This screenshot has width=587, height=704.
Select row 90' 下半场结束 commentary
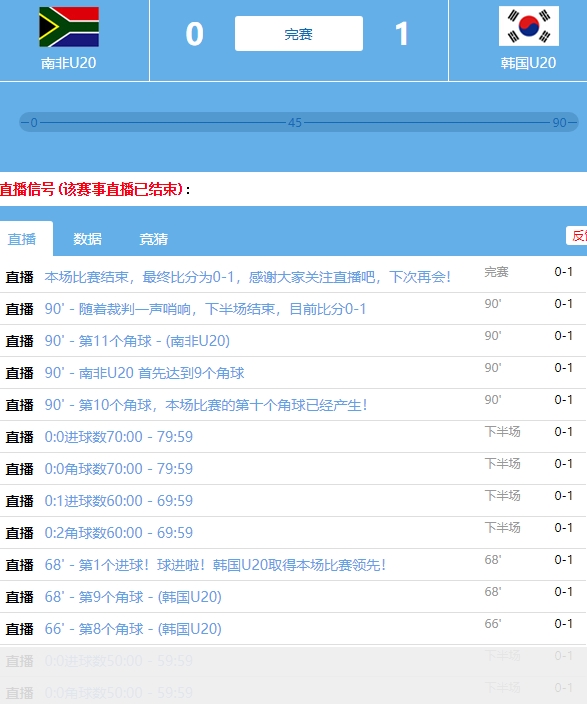click(293, 309)
